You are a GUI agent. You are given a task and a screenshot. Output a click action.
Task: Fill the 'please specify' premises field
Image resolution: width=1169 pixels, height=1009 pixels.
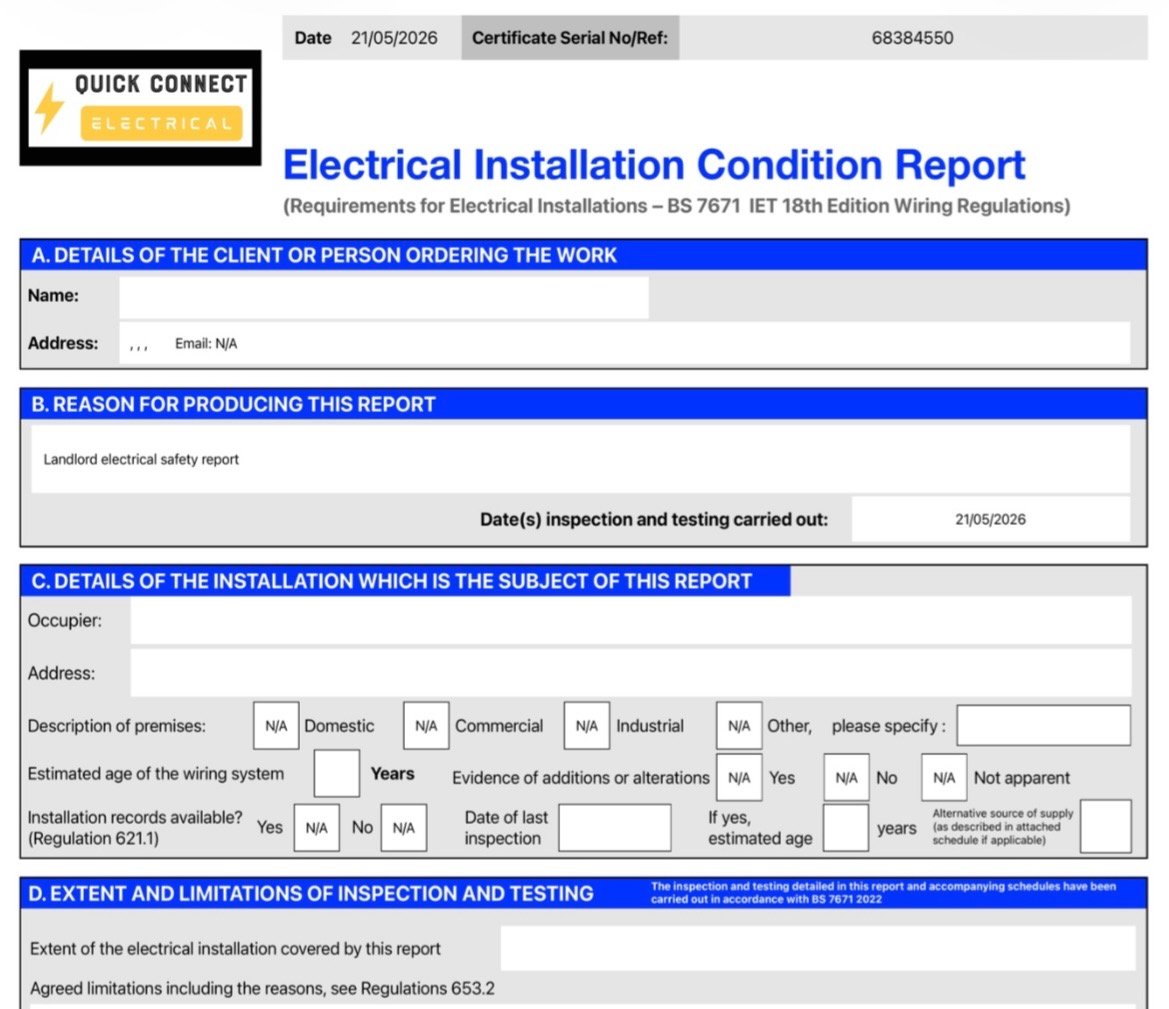(x=1044, y=726)
